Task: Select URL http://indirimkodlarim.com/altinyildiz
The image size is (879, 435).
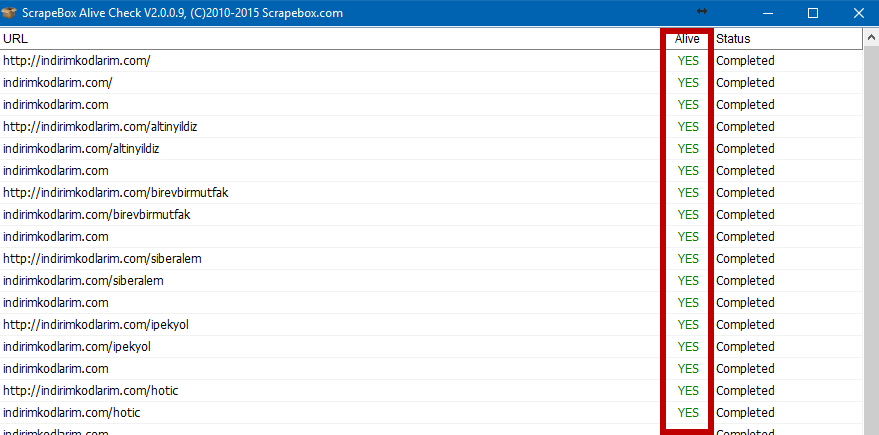Action: coord(100,127)
